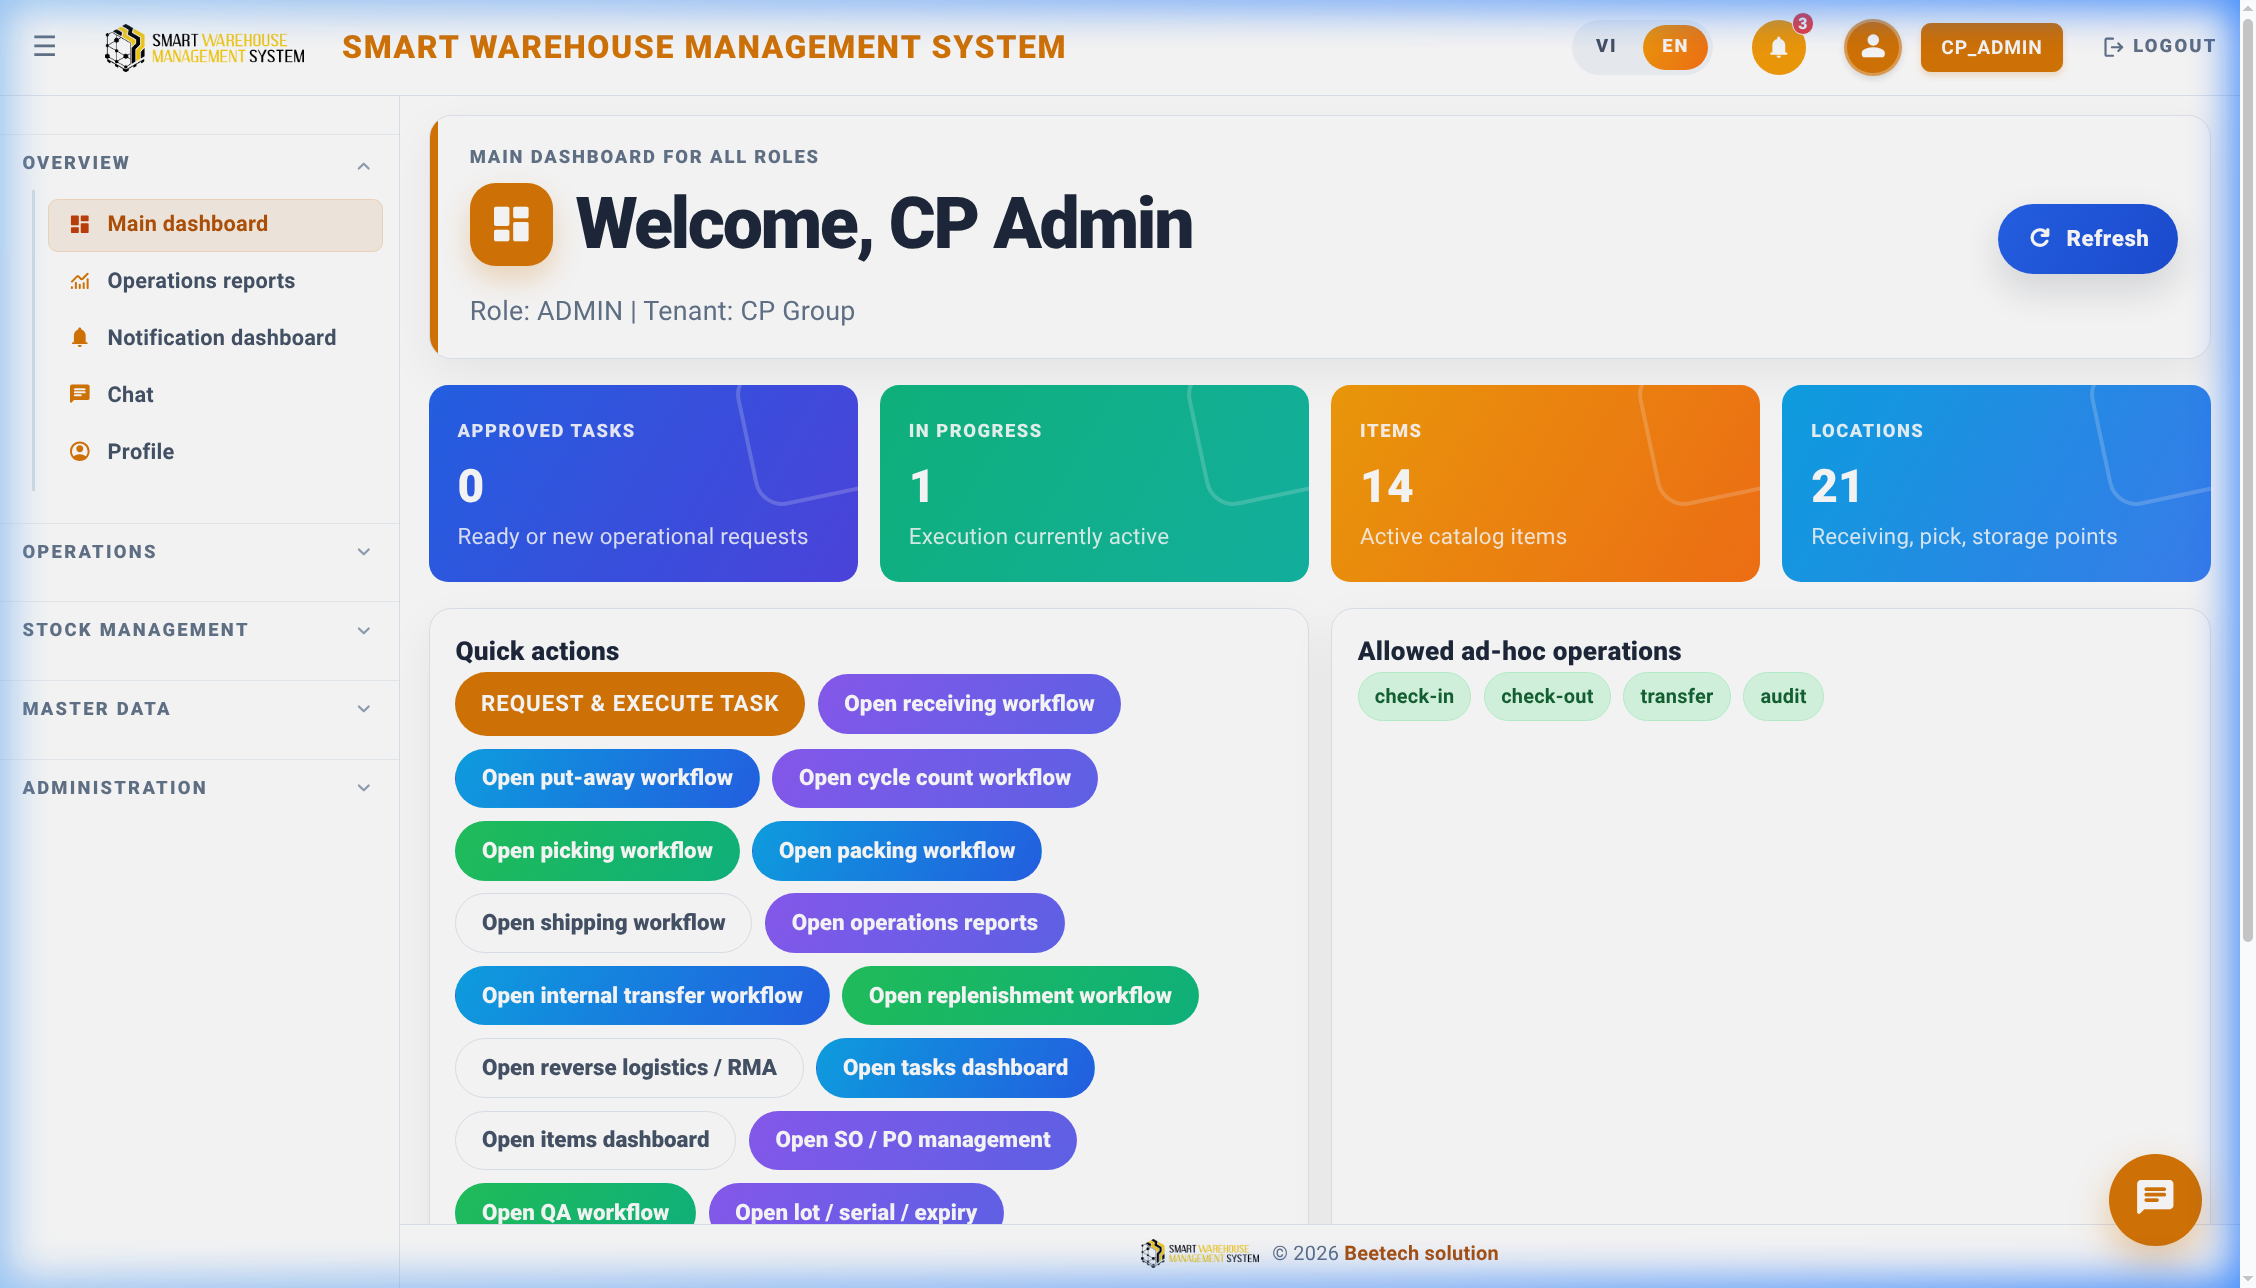
Task: Open the floating chat bubble button
Action: coord(2154,1199)
